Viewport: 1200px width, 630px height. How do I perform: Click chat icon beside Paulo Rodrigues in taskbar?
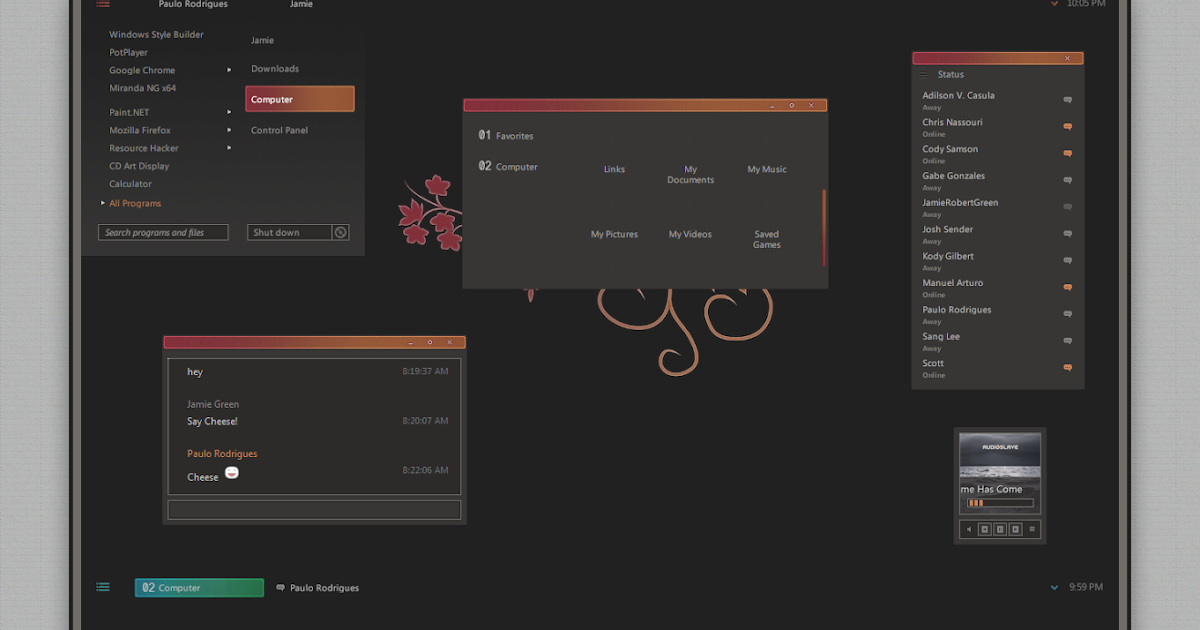coord(280,588)
